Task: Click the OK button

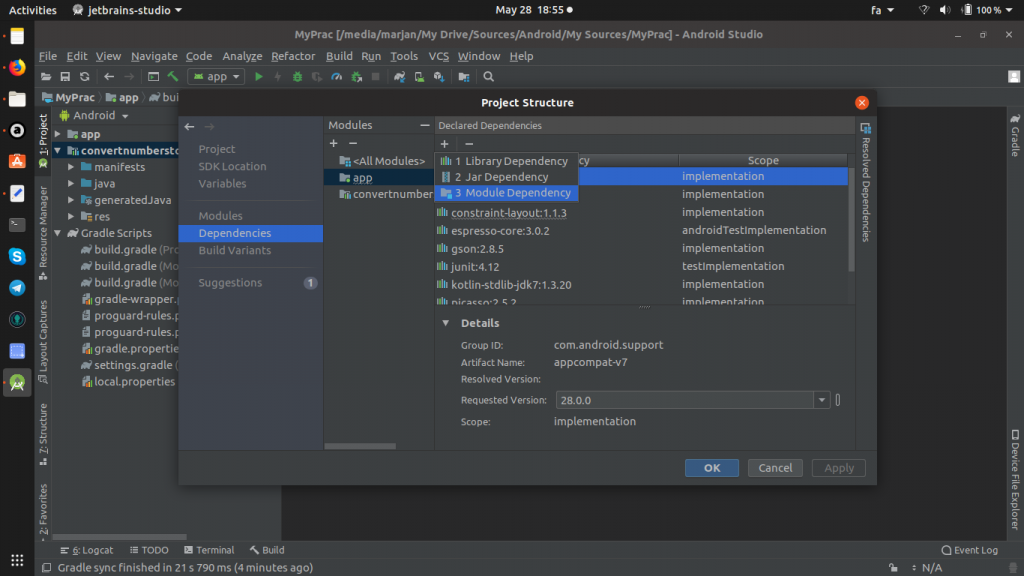Action: click(712, 468)
